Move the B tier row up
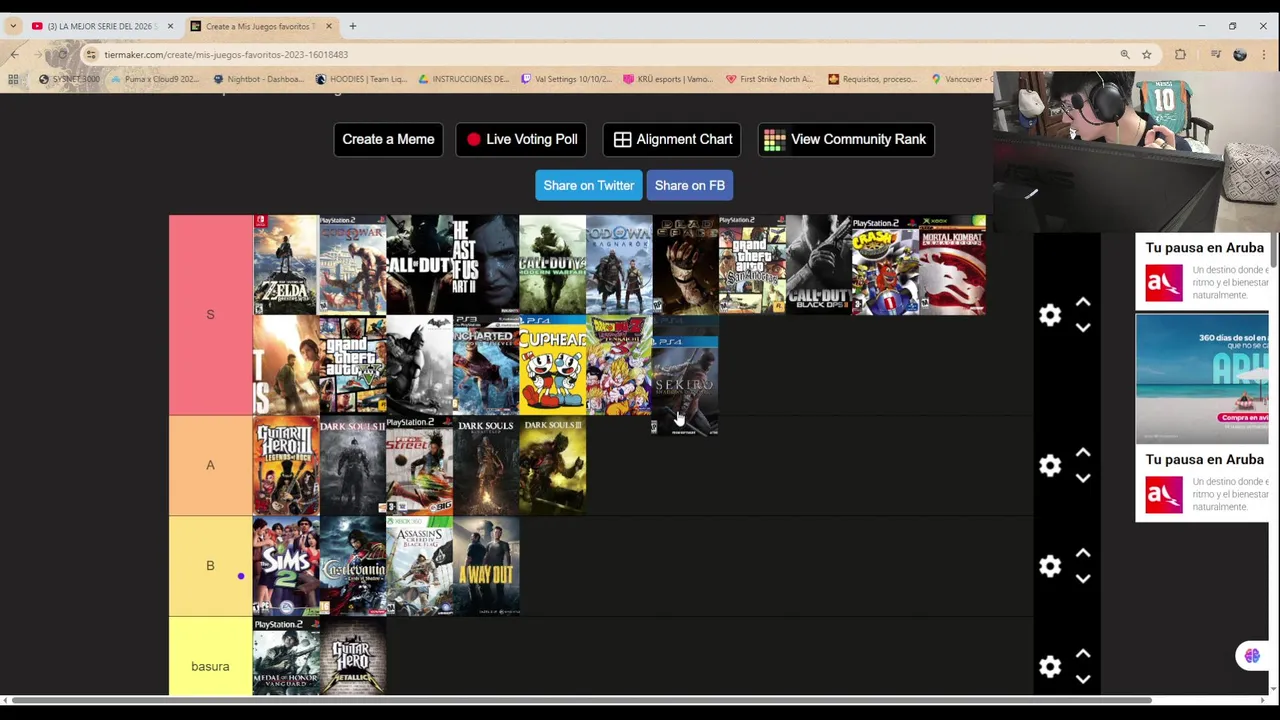The height and width of the screenshot is (720, 1280). 1083,553
